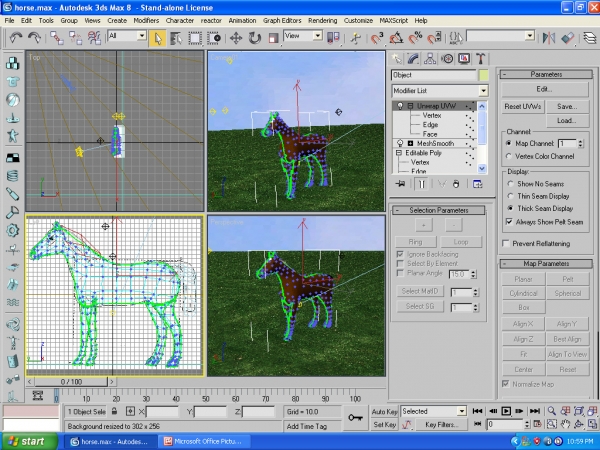Click the Key Filters... button
Image resolution: width=600 pixels, height=450 pixels.
441,424
